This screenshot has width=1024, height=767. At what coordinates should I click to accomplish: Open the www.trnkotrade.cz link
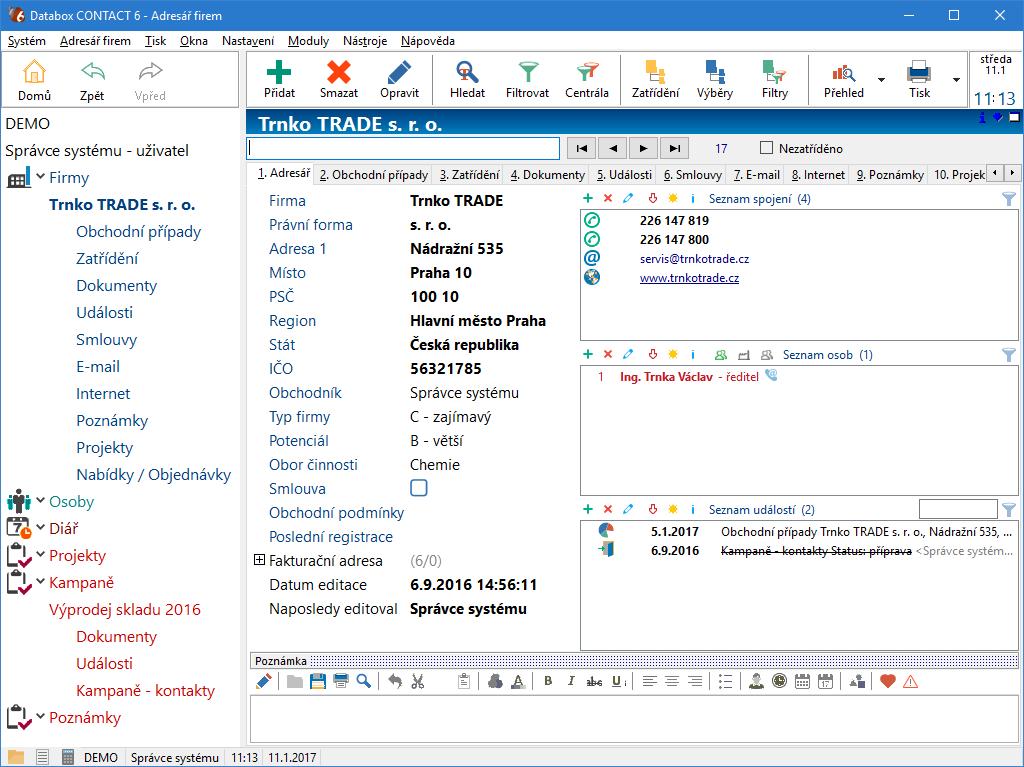pyautogui.click(x=689, y=278)
